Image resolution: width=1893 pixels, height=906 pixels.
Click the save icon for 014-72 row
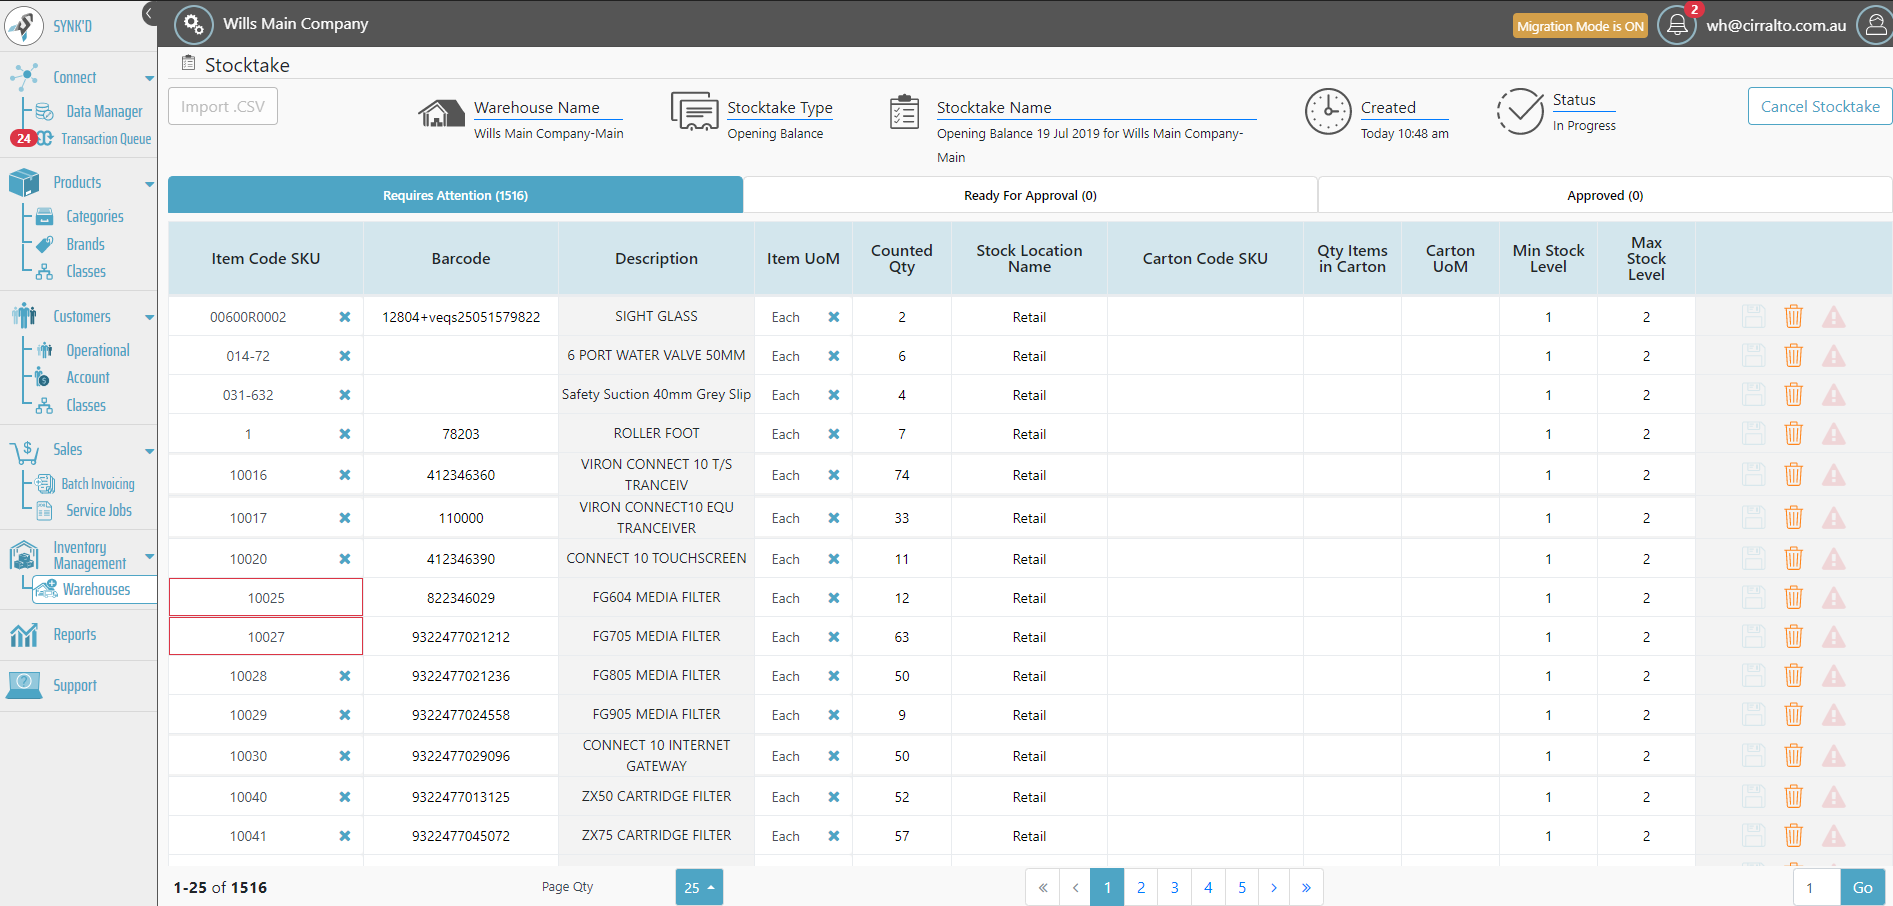point(1753,356)
